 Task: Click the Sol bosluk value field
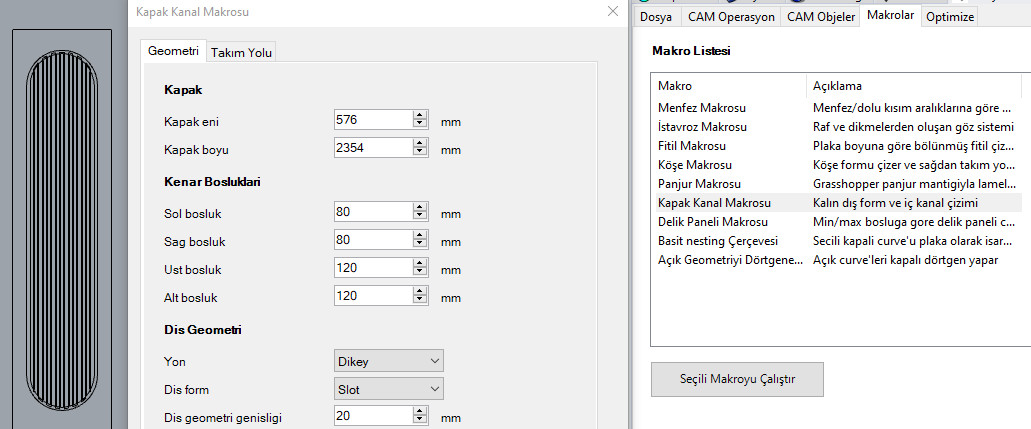(x=373, y=212)
